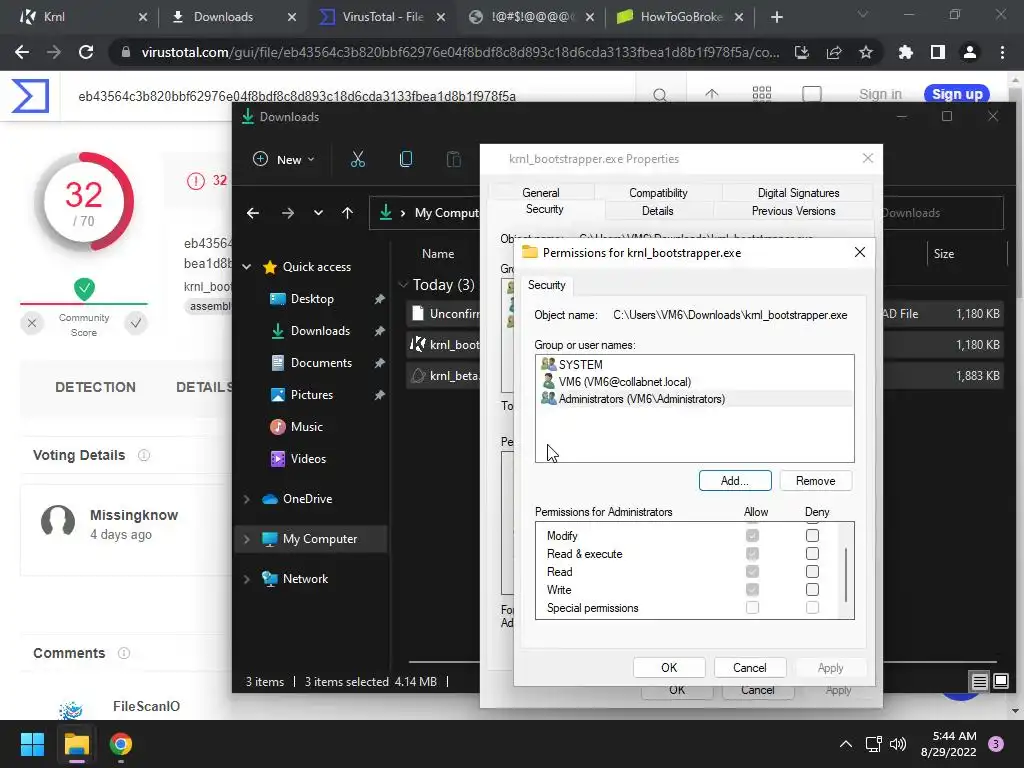Go forward in Downloads explorer window
The width and height of the screenshot is (1024, 768).
[287, 213]
